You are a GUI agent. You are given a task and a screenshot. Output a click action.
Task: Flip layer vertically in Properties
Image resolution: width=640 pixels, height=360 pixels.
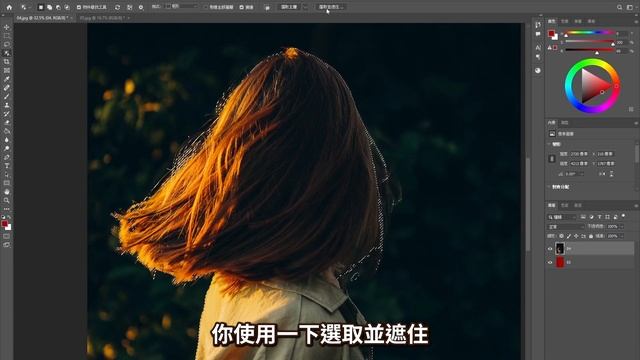611,174
